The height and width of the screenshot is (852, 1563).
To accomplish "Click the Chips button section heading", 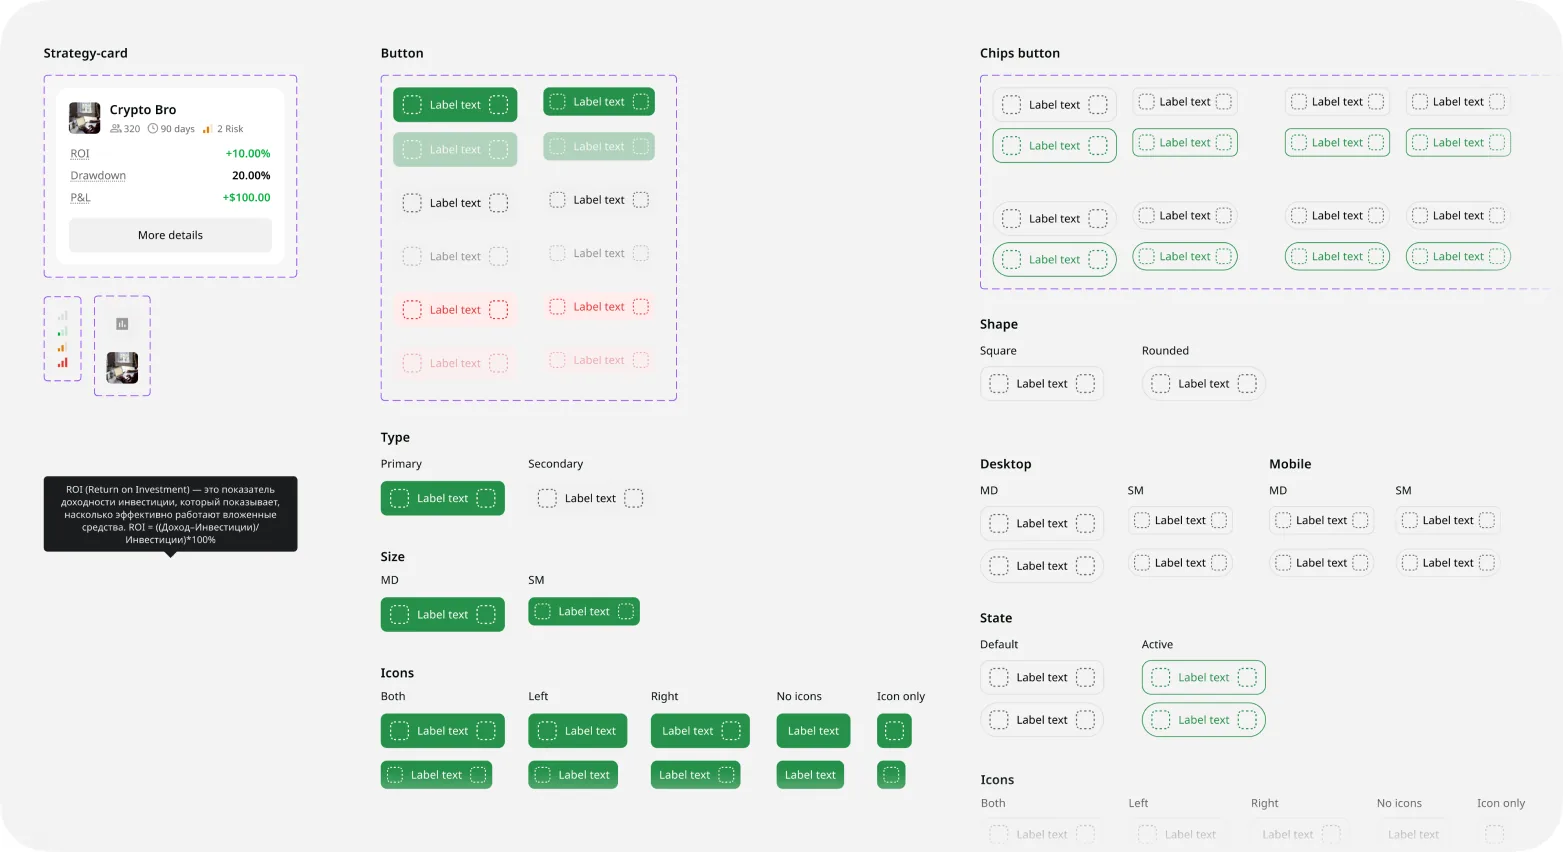I will (x=1020, y=54).
